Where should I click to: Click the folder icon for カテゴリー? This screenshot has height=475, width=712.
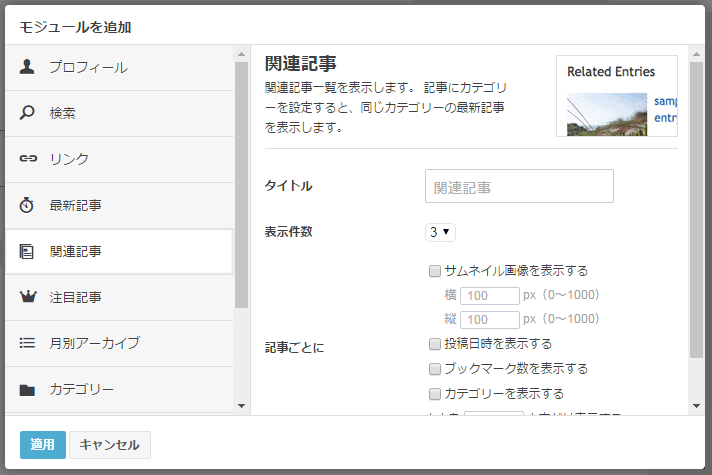27,390
